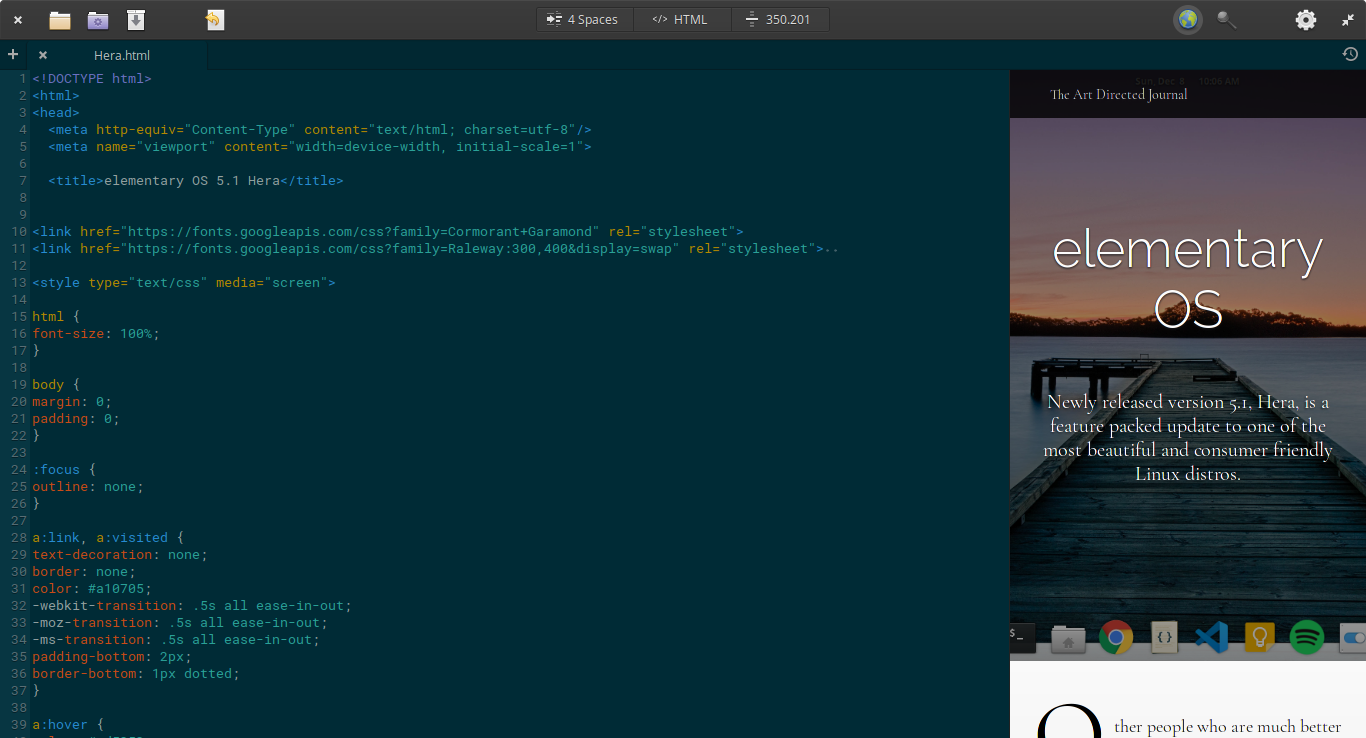The height and width of the screenshot is (738, 1366).
Task: Click the elementary OS heading in preview
Action: click(1188, 278)
